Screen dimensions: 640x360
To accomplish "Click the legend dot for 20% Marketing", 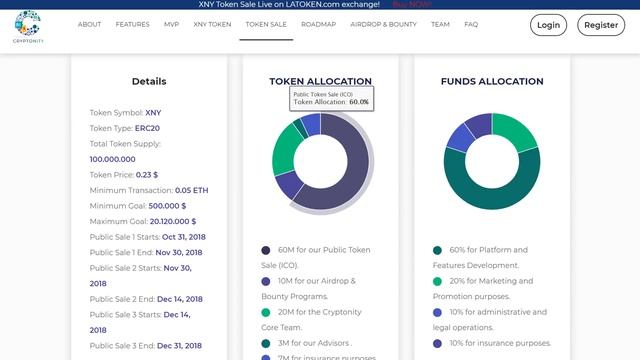I will (437, 281).
